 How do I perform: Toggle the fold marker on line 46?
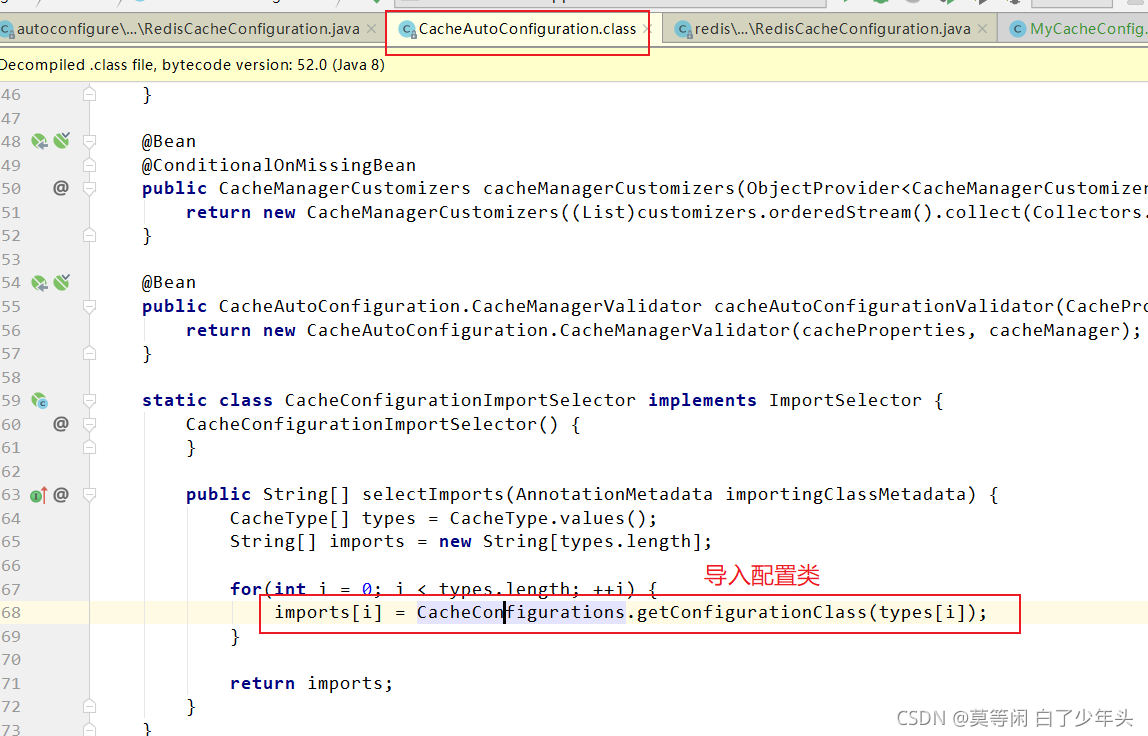pyautogui.click(x=89, y=94)
